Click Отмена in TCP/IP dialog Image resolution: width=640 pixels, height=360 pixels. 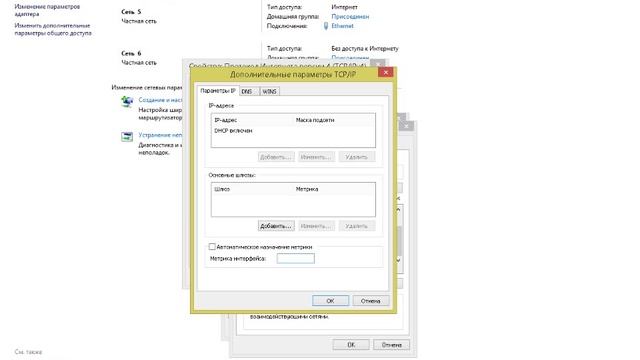coord(371,301)
